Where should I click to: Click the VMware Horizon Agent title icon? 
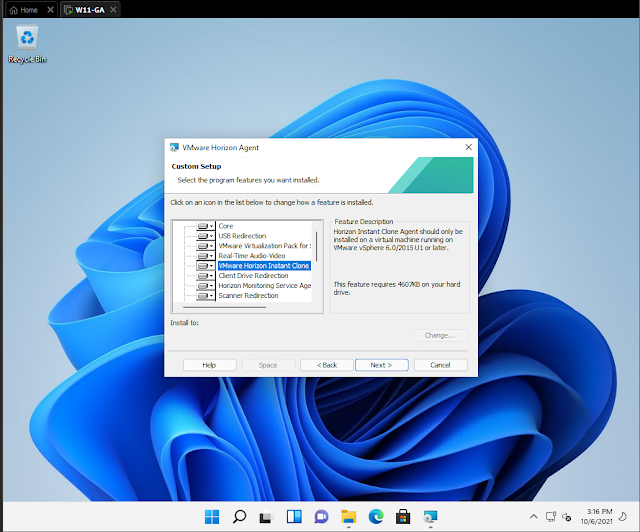[174, 147]
